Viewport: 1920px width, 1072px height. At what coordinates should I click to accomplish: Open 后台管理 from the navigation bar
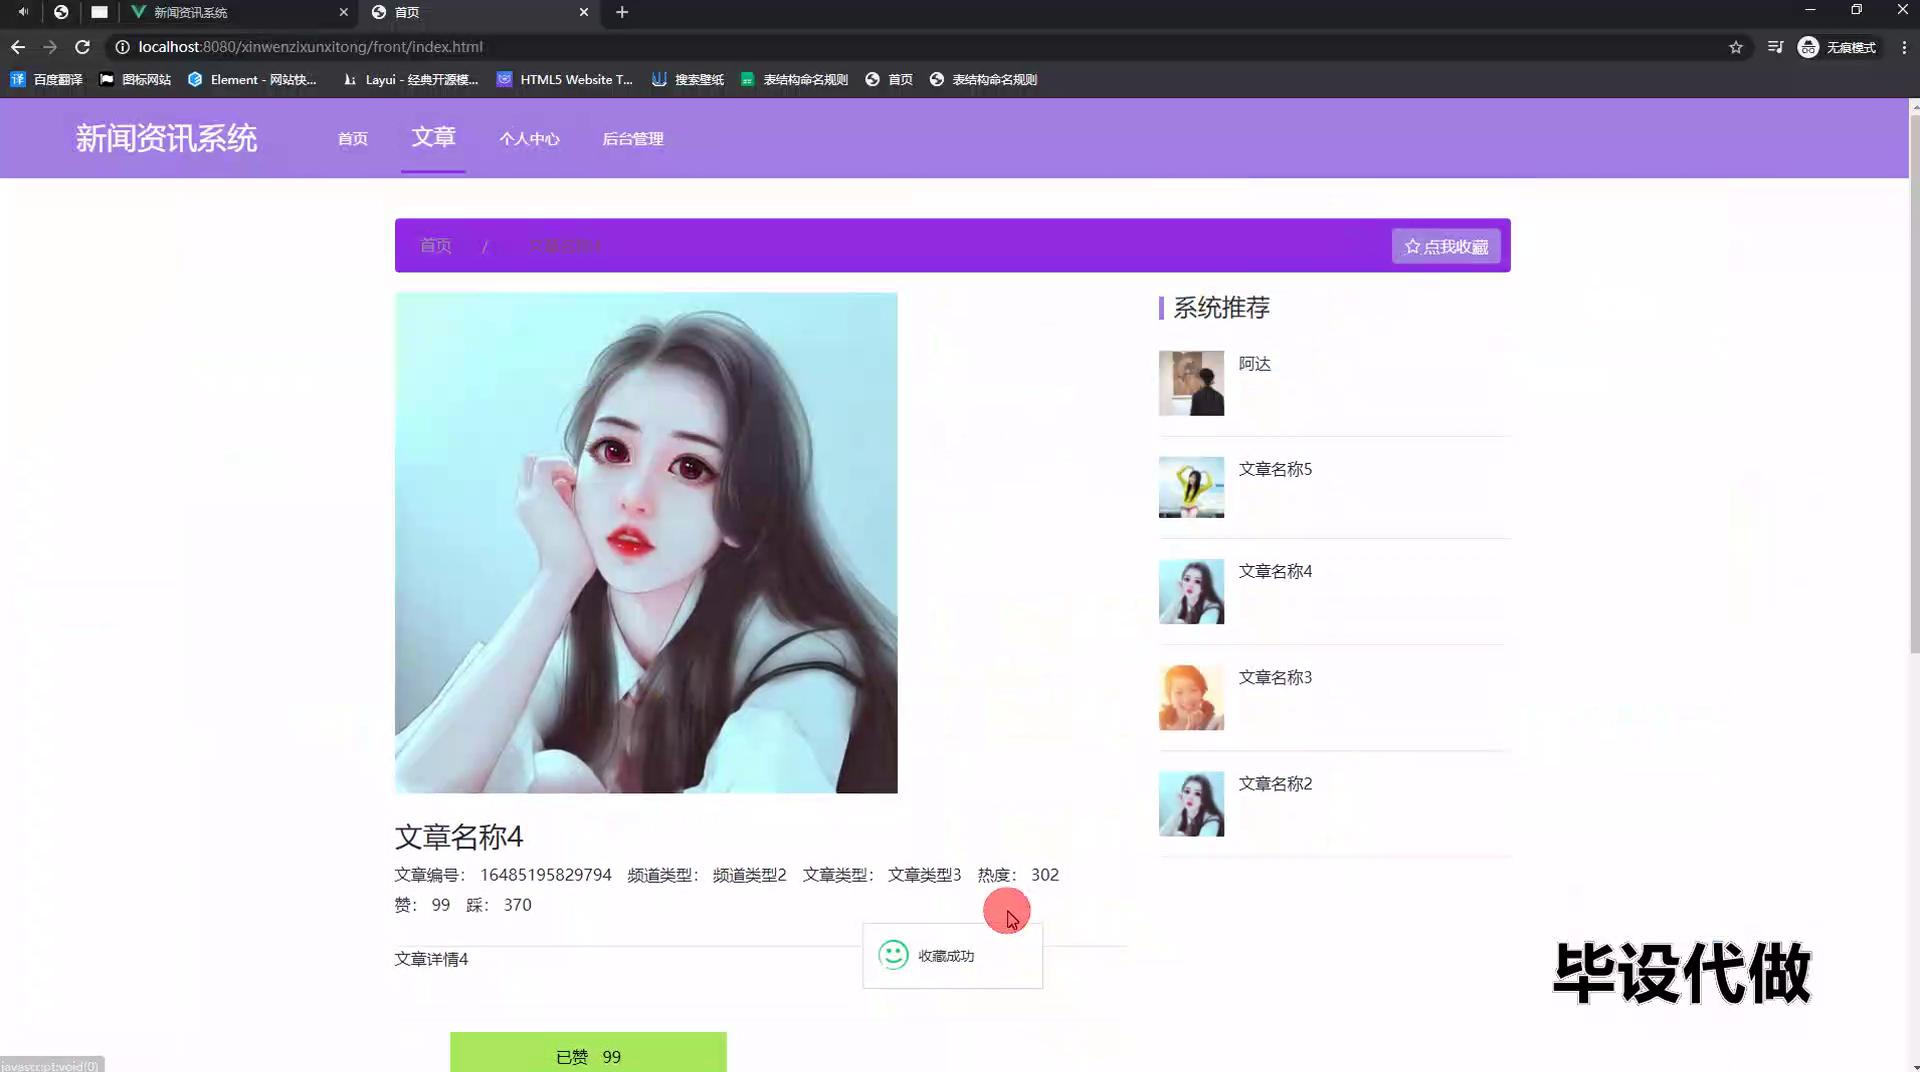[632, 139]
